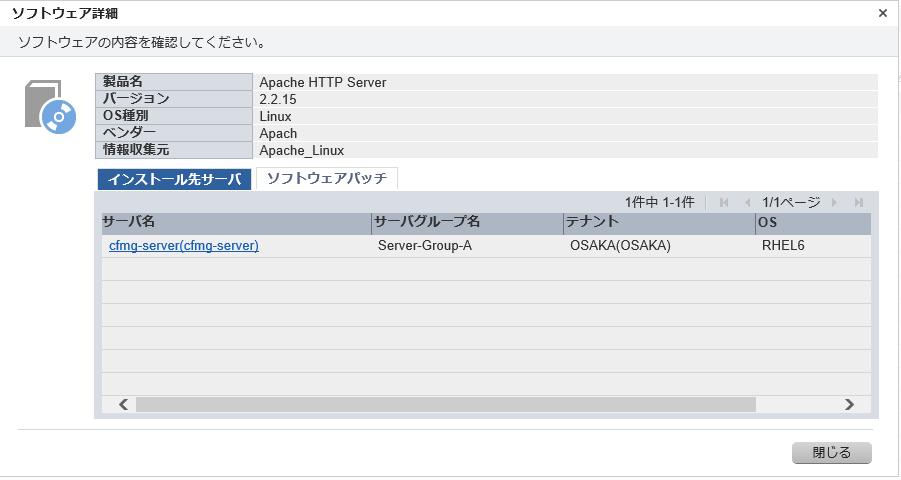
Task: Jump to last page icon
Action: [x=858, y=202]
